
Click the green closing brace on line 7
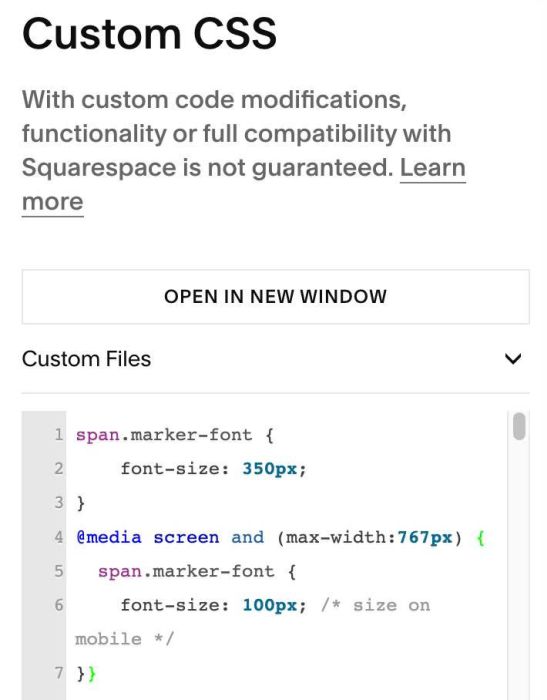pos(92,673)
